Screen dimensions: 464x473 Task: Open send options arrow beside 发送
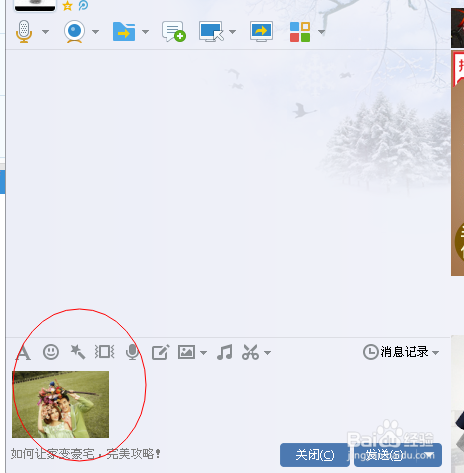(x=429, y=455)
